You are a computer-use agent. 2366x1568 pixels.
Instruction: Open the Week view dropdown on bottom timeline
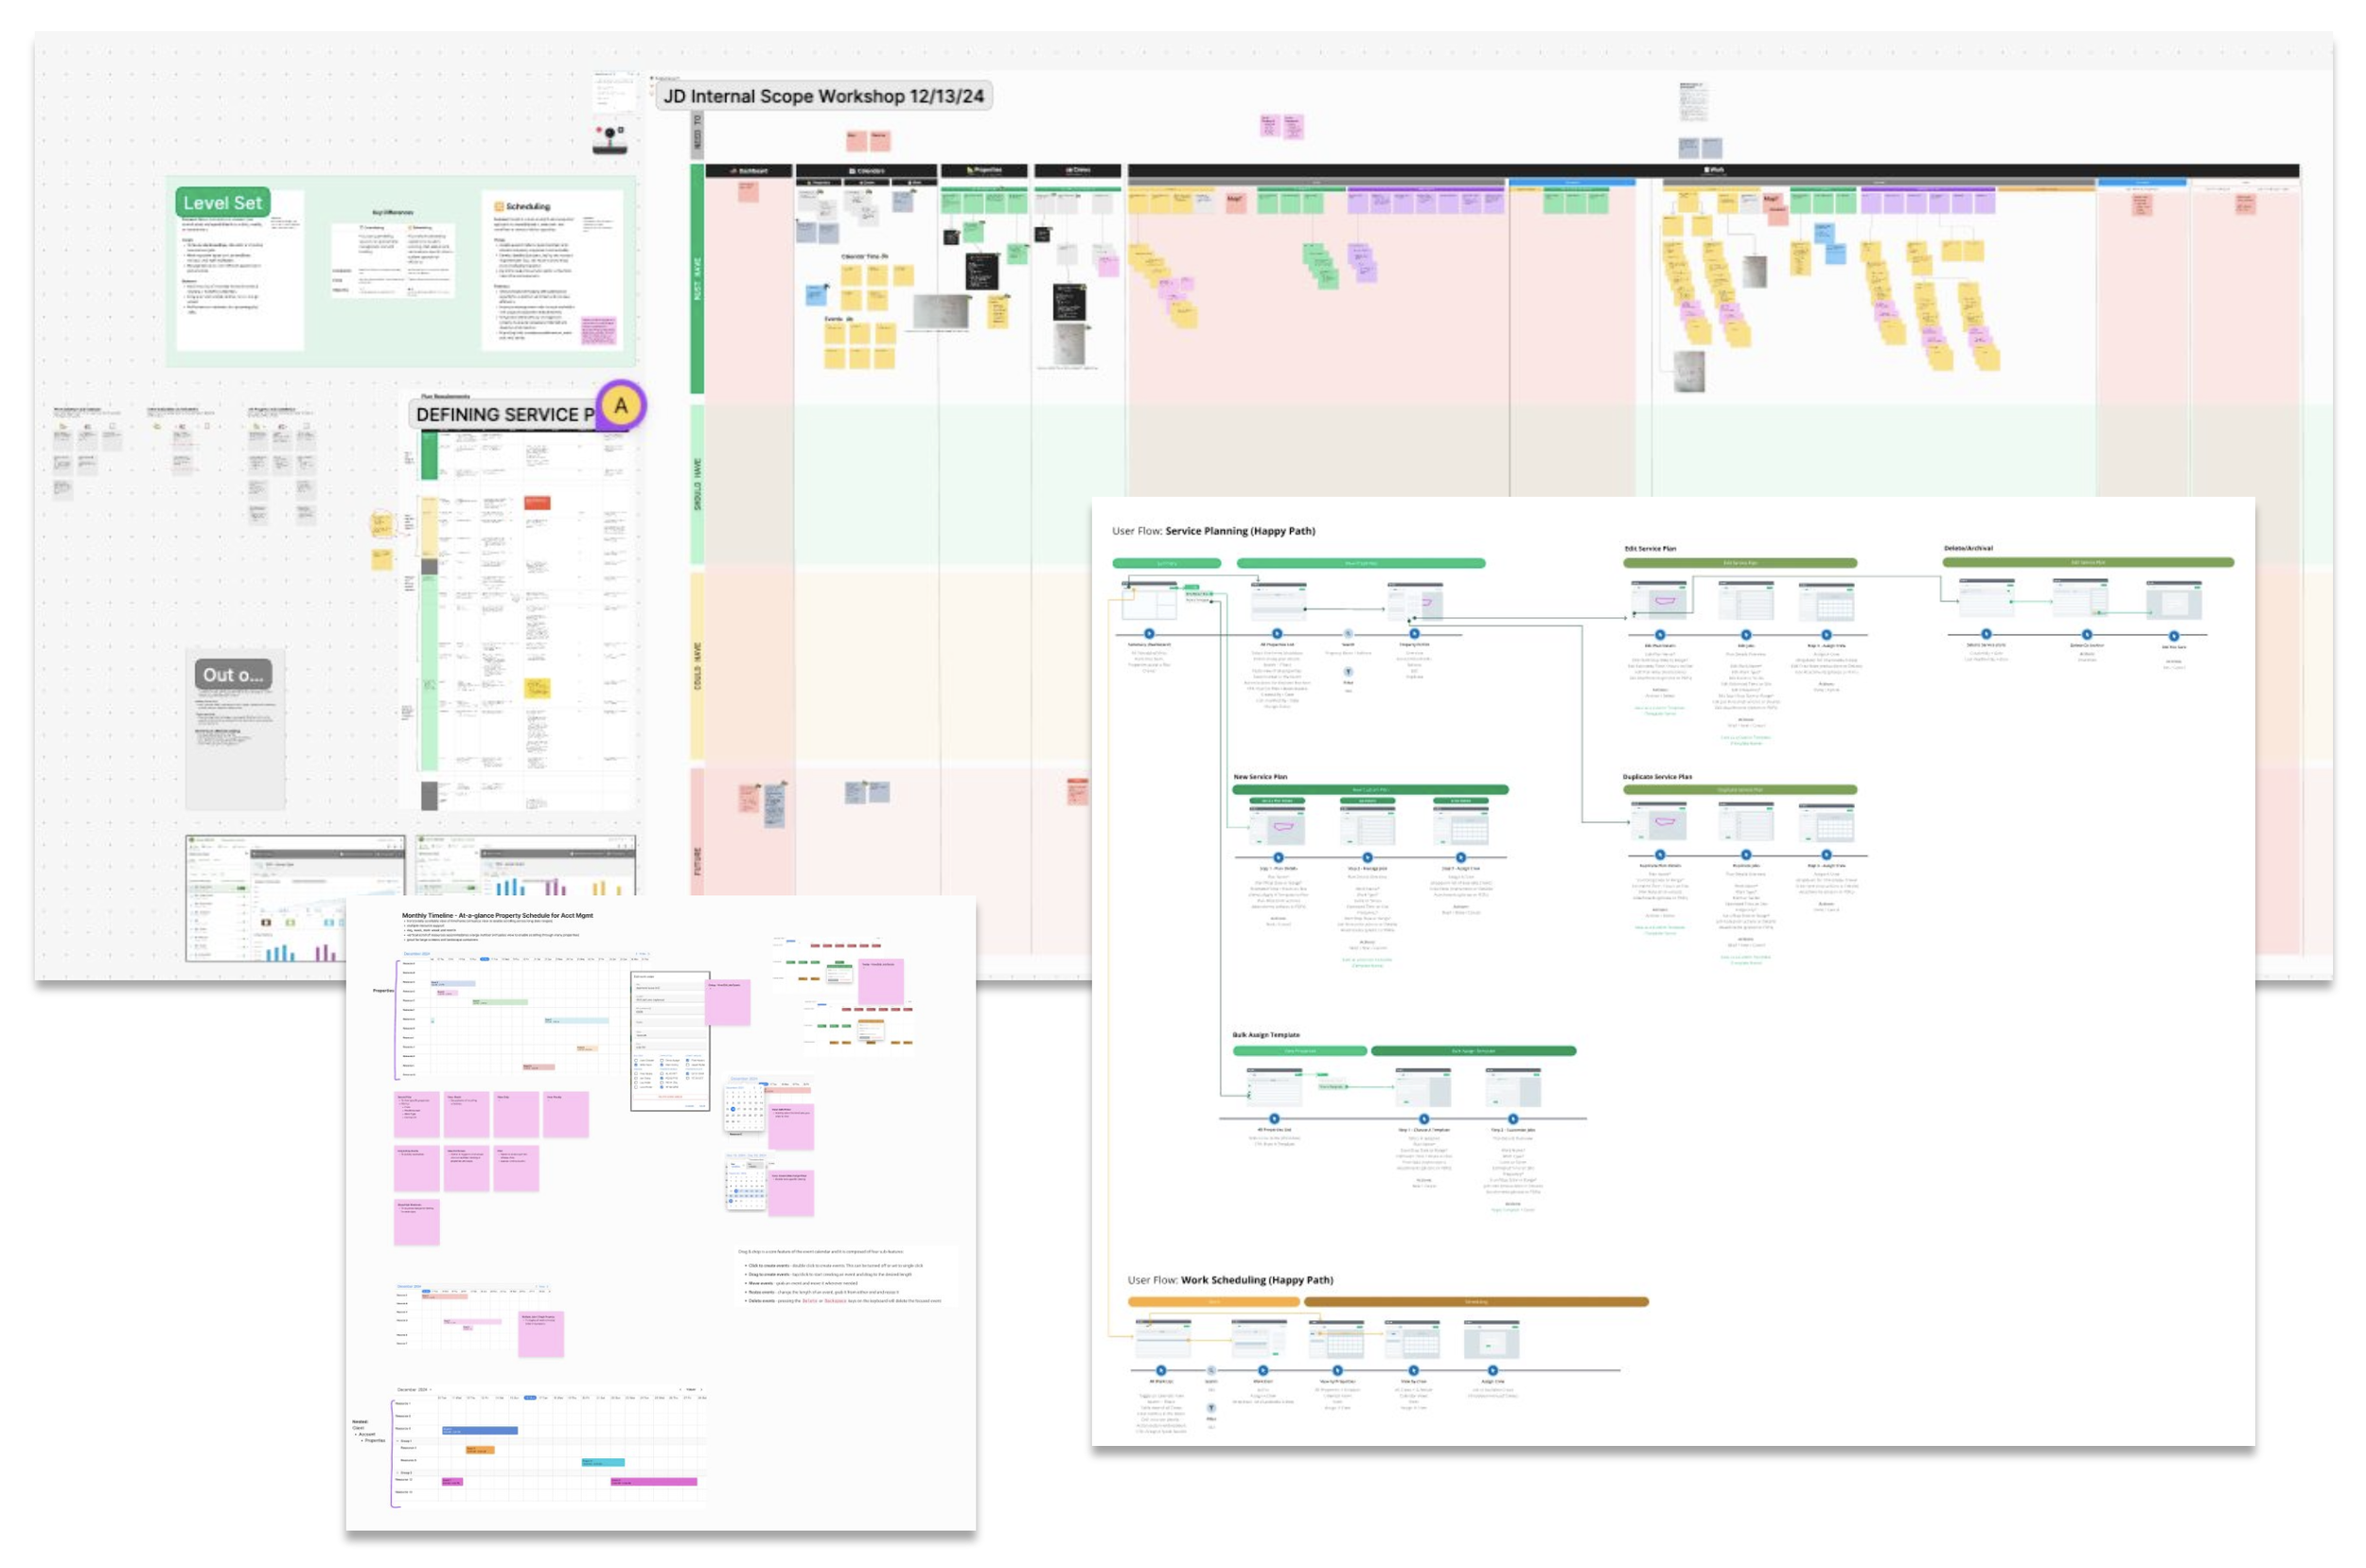692,1390
